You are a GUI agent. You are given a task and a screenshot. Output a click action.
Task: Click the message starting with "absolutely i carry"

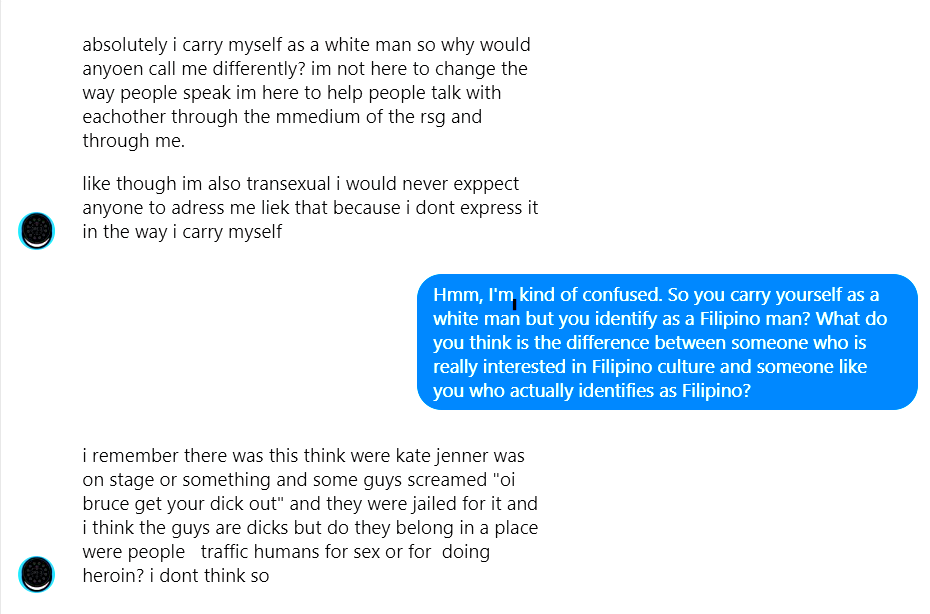[306, 93]
